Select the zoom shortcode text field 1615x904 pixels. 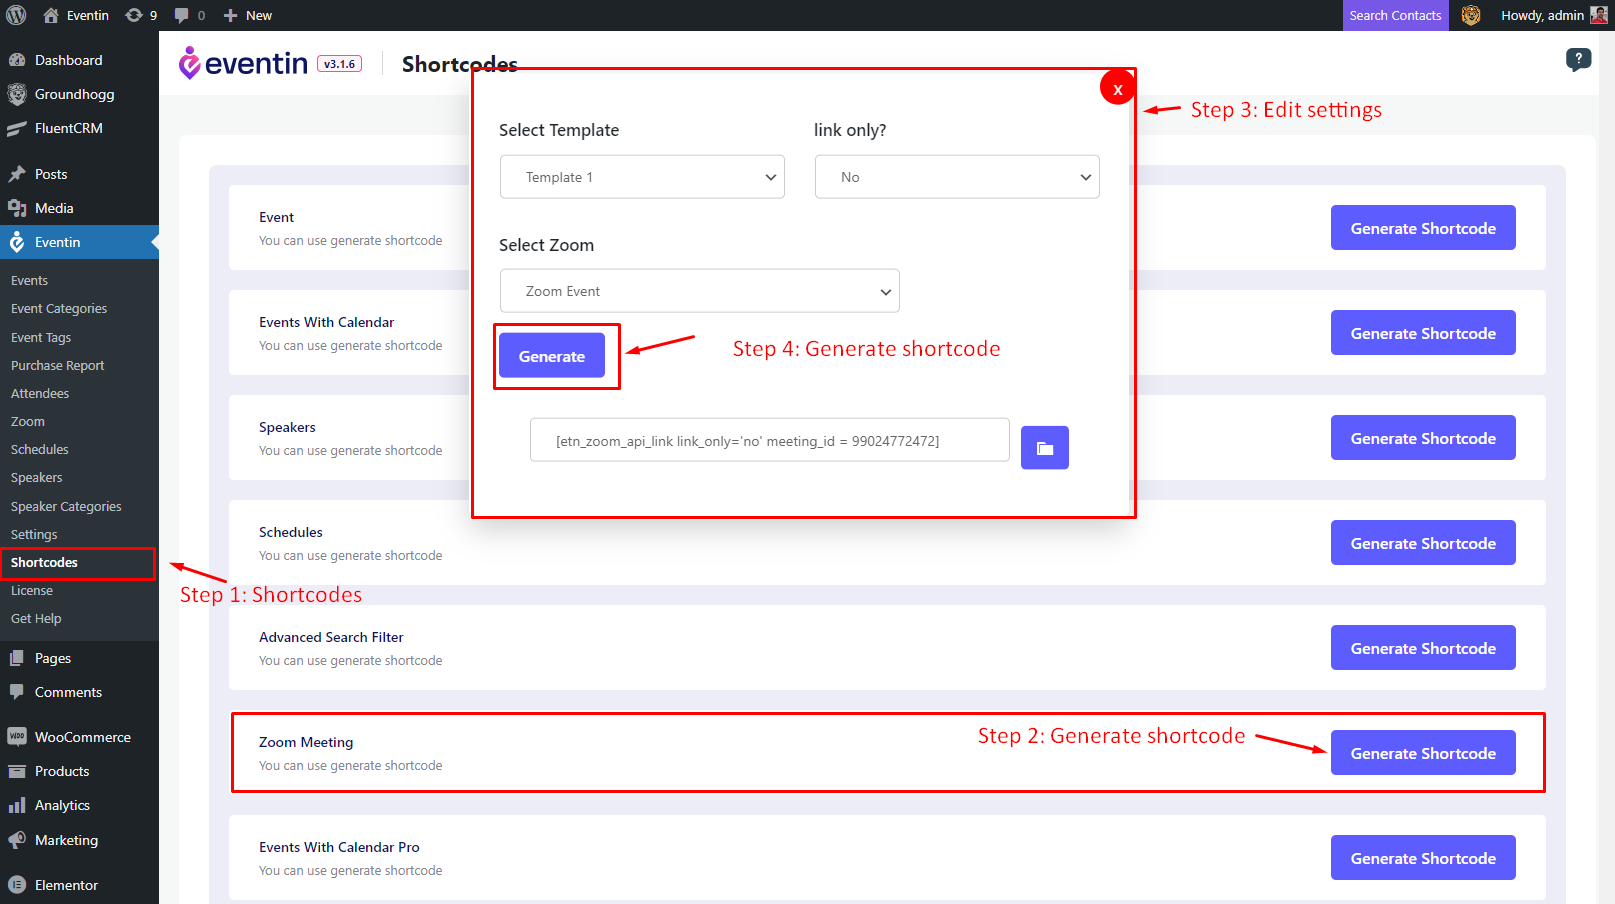[x=768, y=440]
